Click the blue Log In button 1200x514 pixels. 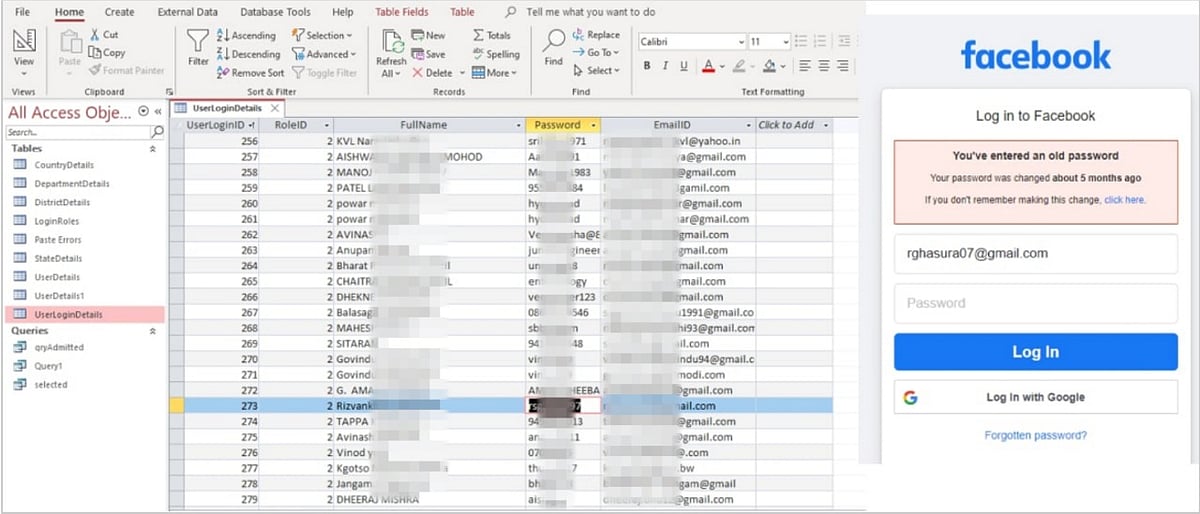[1035, 352]
